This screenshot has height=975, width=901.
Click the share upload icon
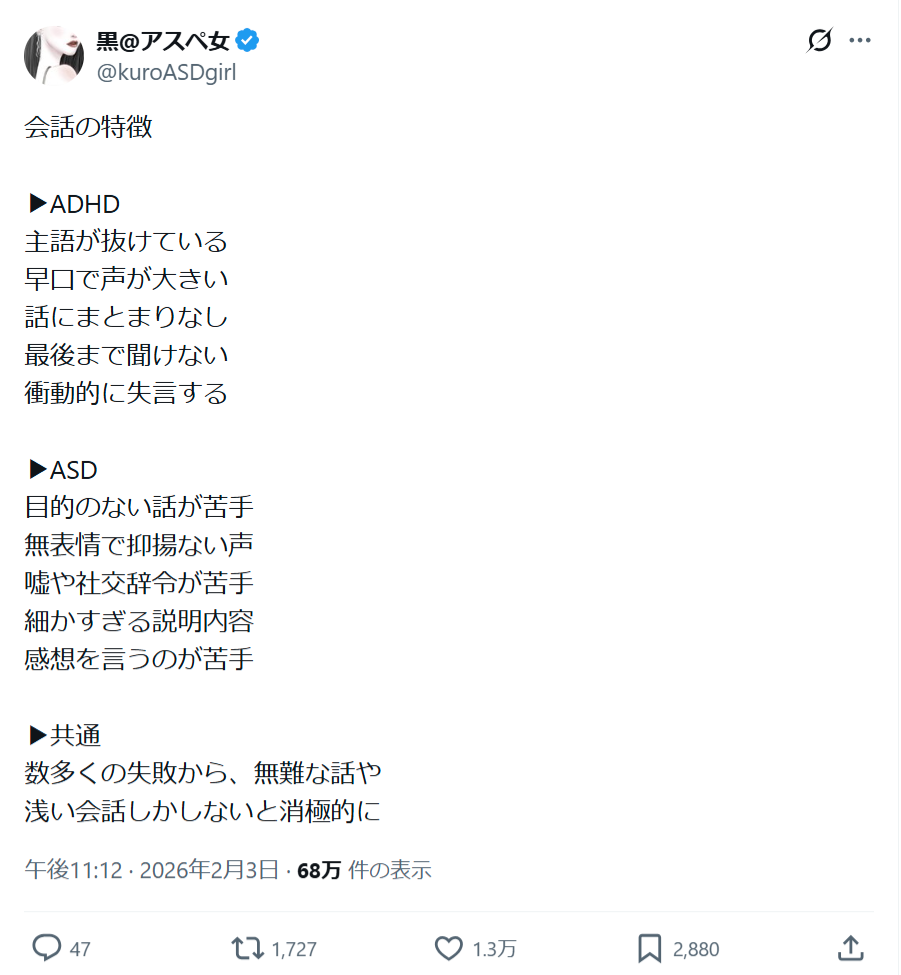click(851, 949)
